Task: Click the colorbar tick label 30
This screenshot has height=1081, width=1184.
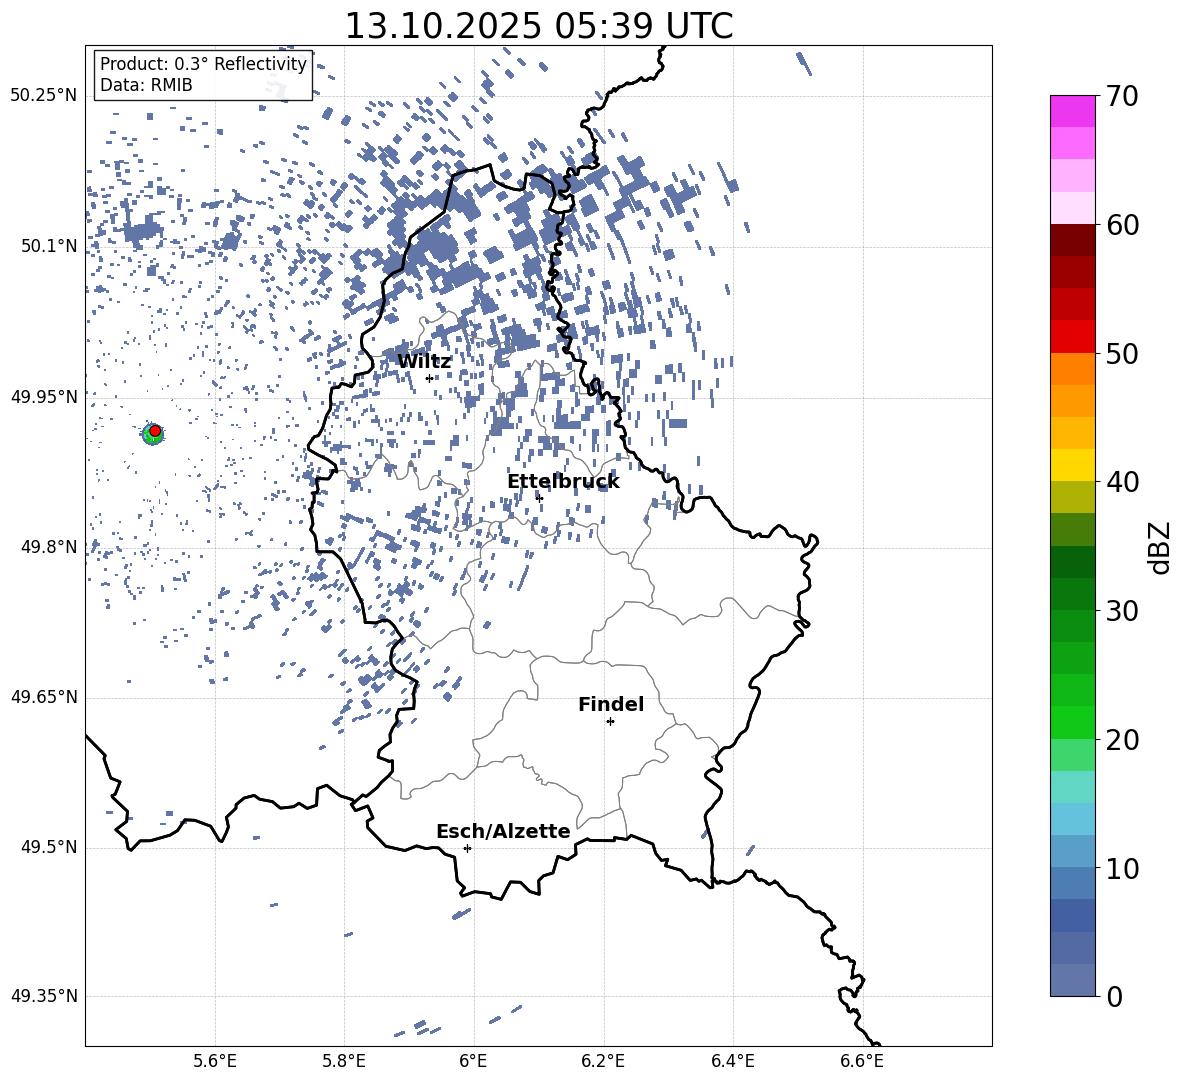Action: pyautogui.click(x=1122, y=611)
